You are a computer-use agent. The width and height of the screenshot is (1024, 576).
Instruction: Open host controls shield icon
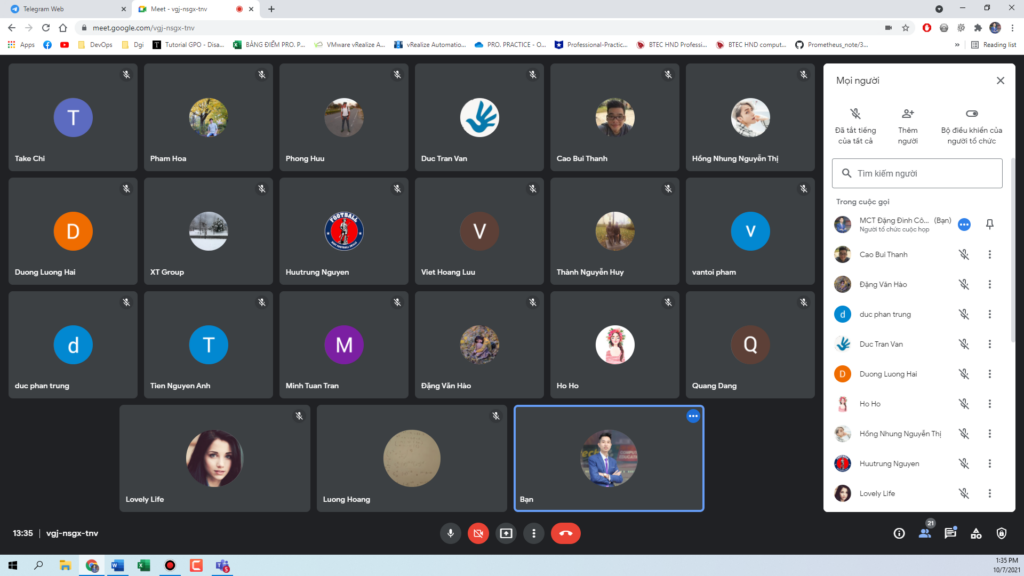[1001, 533]
